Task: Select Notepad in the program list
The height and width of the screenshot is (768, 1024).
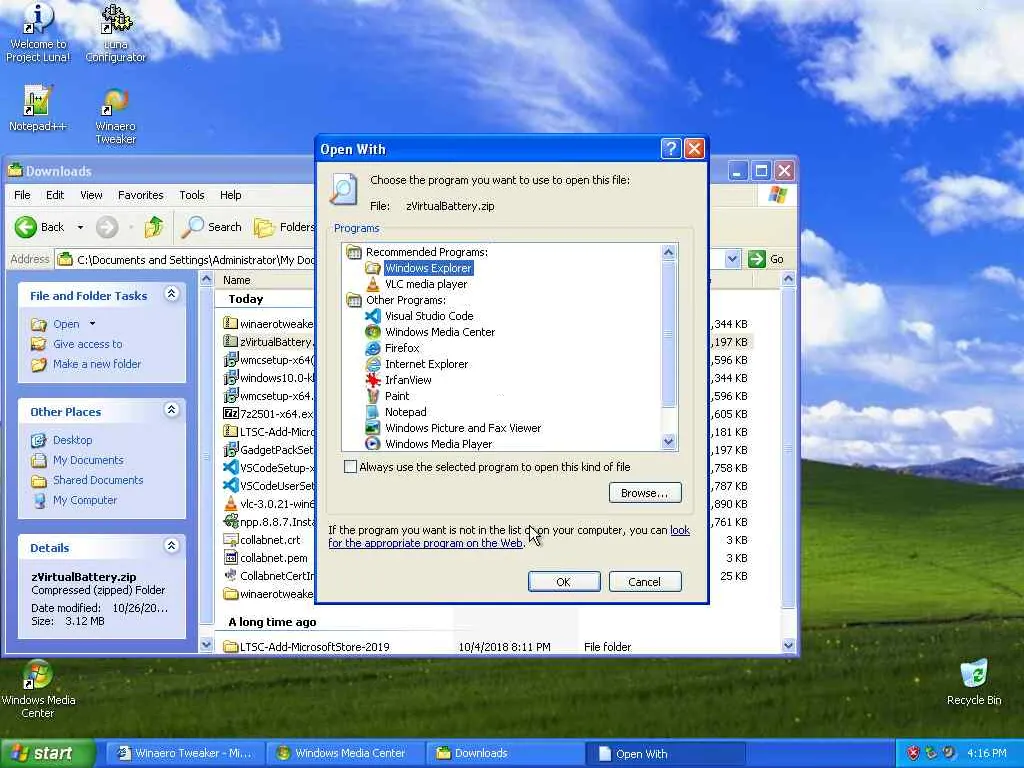Action: (405, 412)
